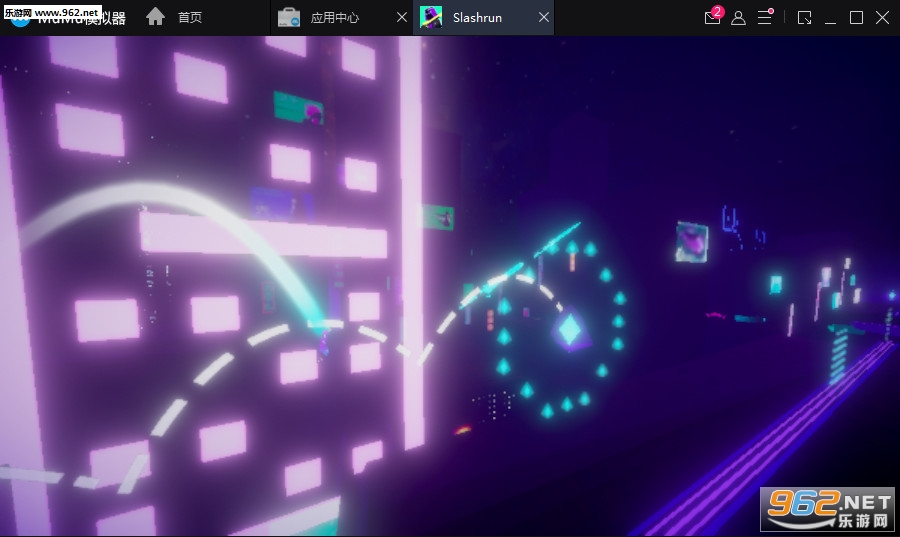Click the home icon in the title bar
This screenshot has height=537, width=900.
click(x=155, y=17)
